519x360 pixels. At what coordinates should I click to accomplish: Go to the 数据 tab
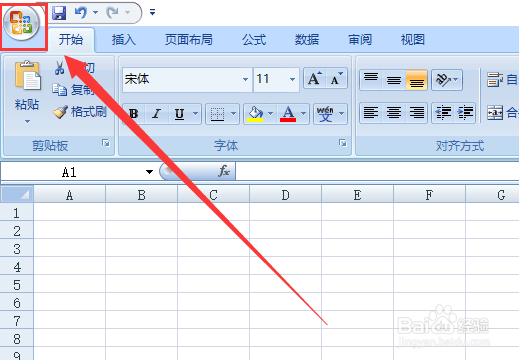point(307,40)
